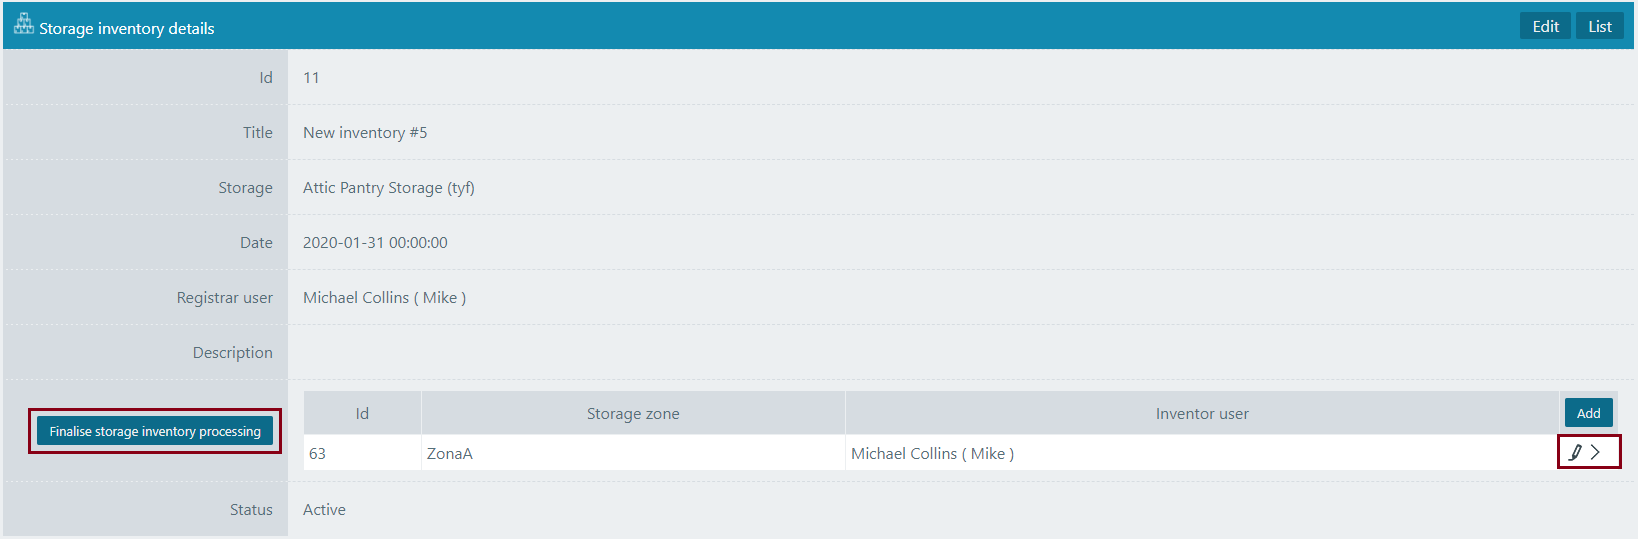Open zone details with the chevron arrow icon
This screenshot has height=539, width=1638.
(1596, 453)
